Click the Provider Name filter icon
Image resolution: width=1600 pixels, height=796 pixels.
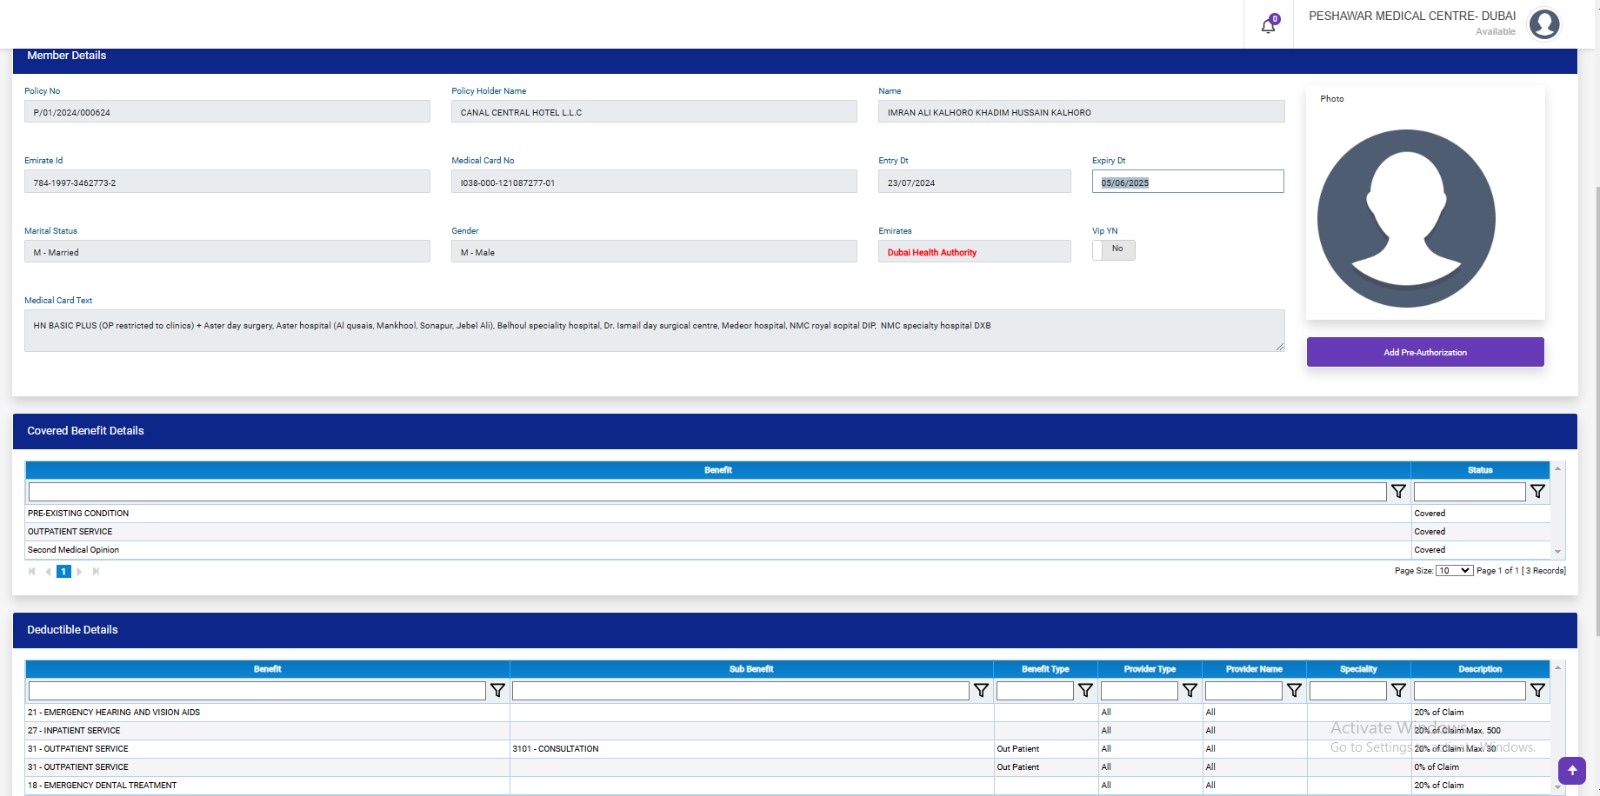pyautogui.click(x=1294, y=691)
